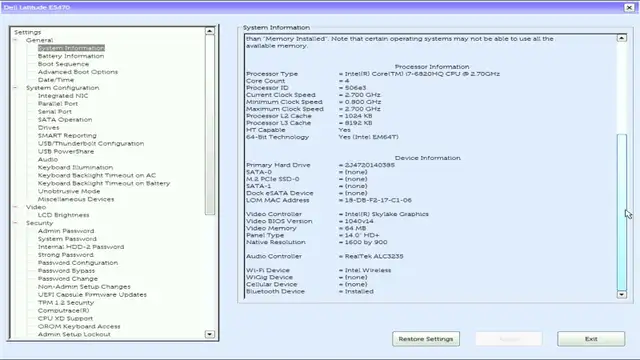
Task: Open SMART Reporting settings
Action: pyautogui.click(x=67, y=136)
